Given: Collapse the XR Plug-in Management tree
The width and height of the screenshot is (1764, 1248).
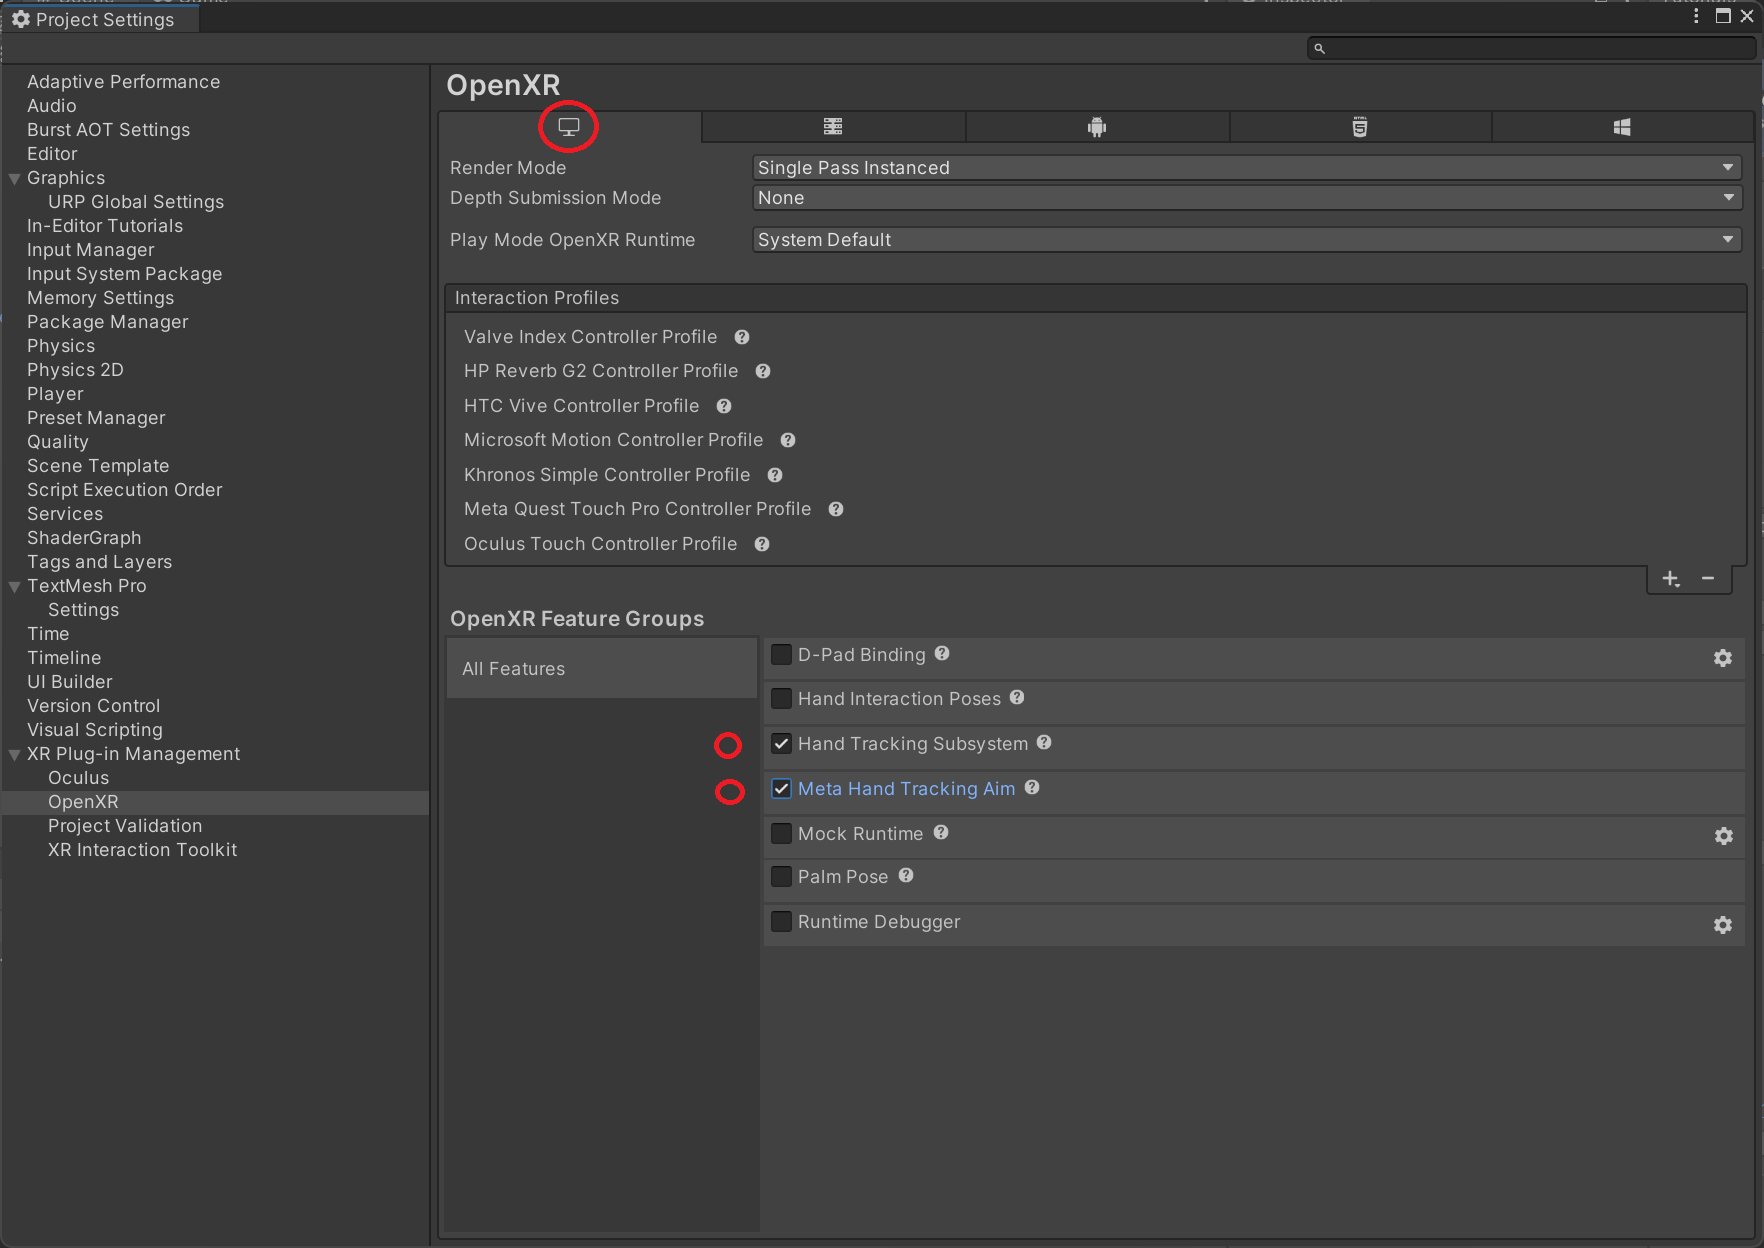Looking at the screenshot, I should point(15,755).
